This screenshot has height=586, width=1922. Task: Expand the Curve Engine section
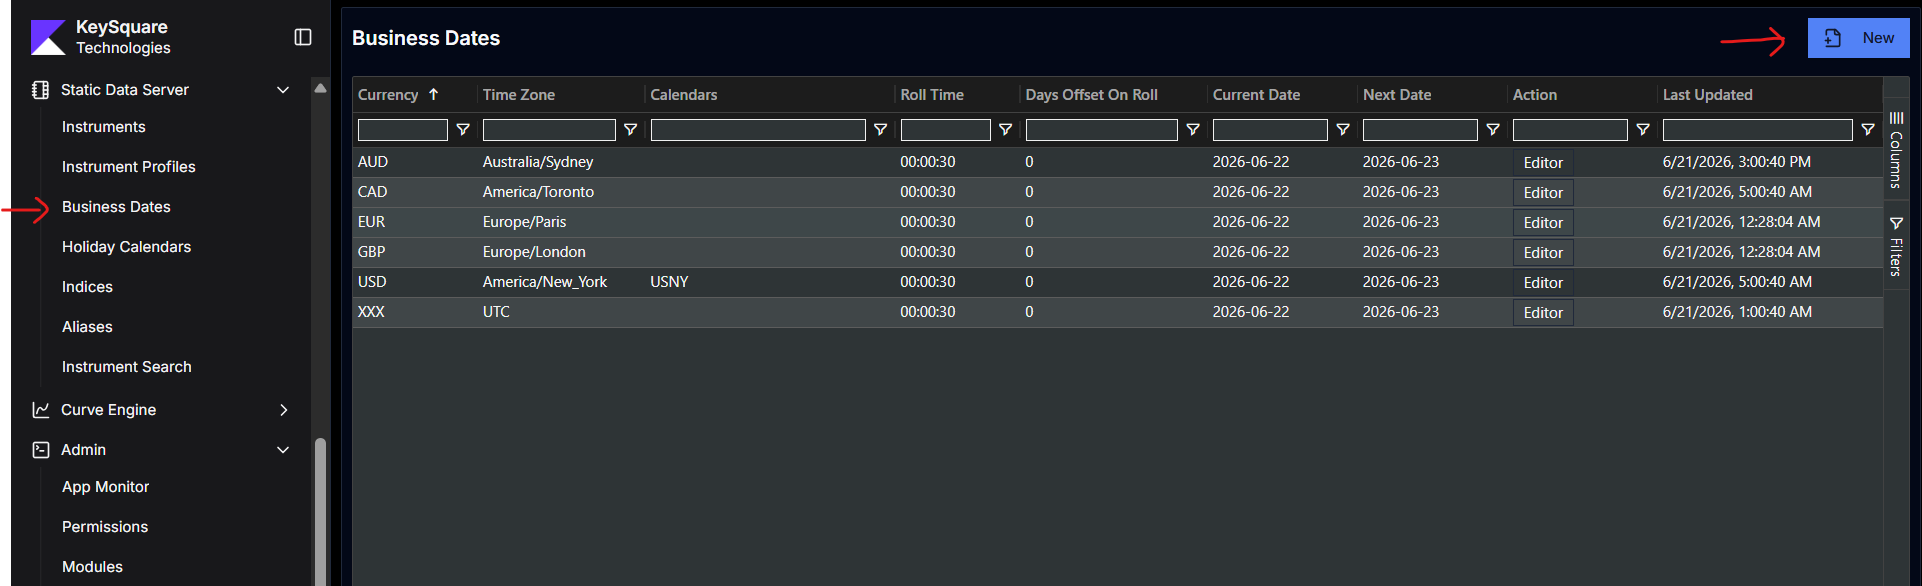pyautogui.click(x=283, y=410)
